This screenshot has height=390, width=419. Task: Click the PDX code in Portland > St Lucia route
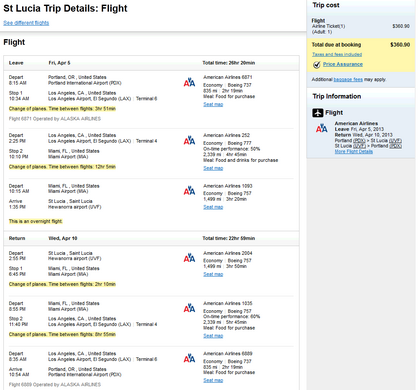point(359,141)
